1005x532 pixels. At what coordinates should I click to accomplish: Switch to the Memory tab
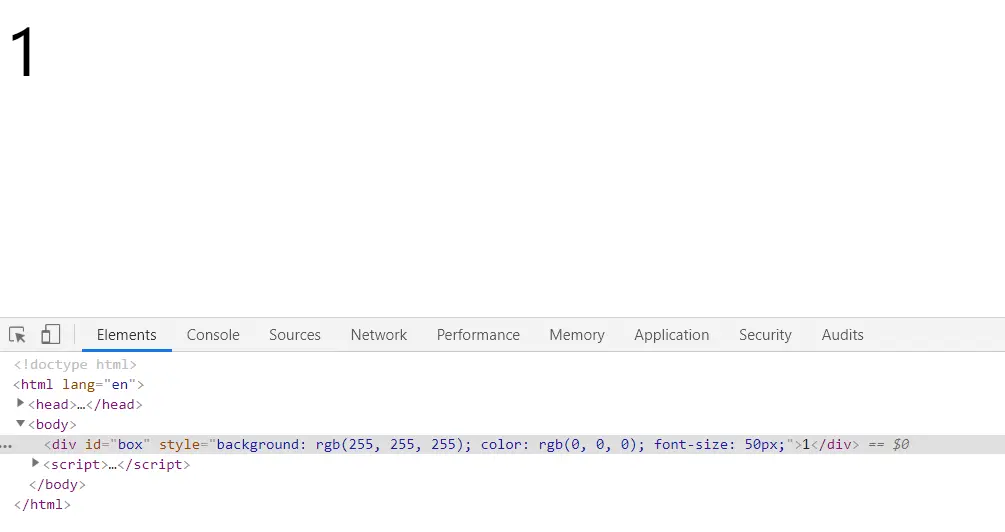pos(577,335)
